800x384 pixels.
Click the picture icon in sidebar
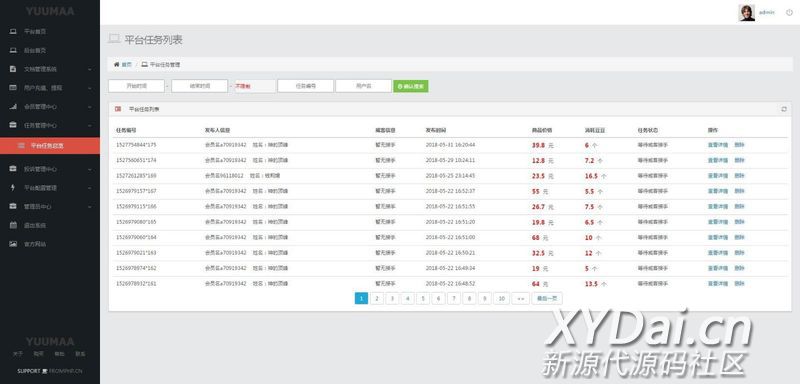13,244
